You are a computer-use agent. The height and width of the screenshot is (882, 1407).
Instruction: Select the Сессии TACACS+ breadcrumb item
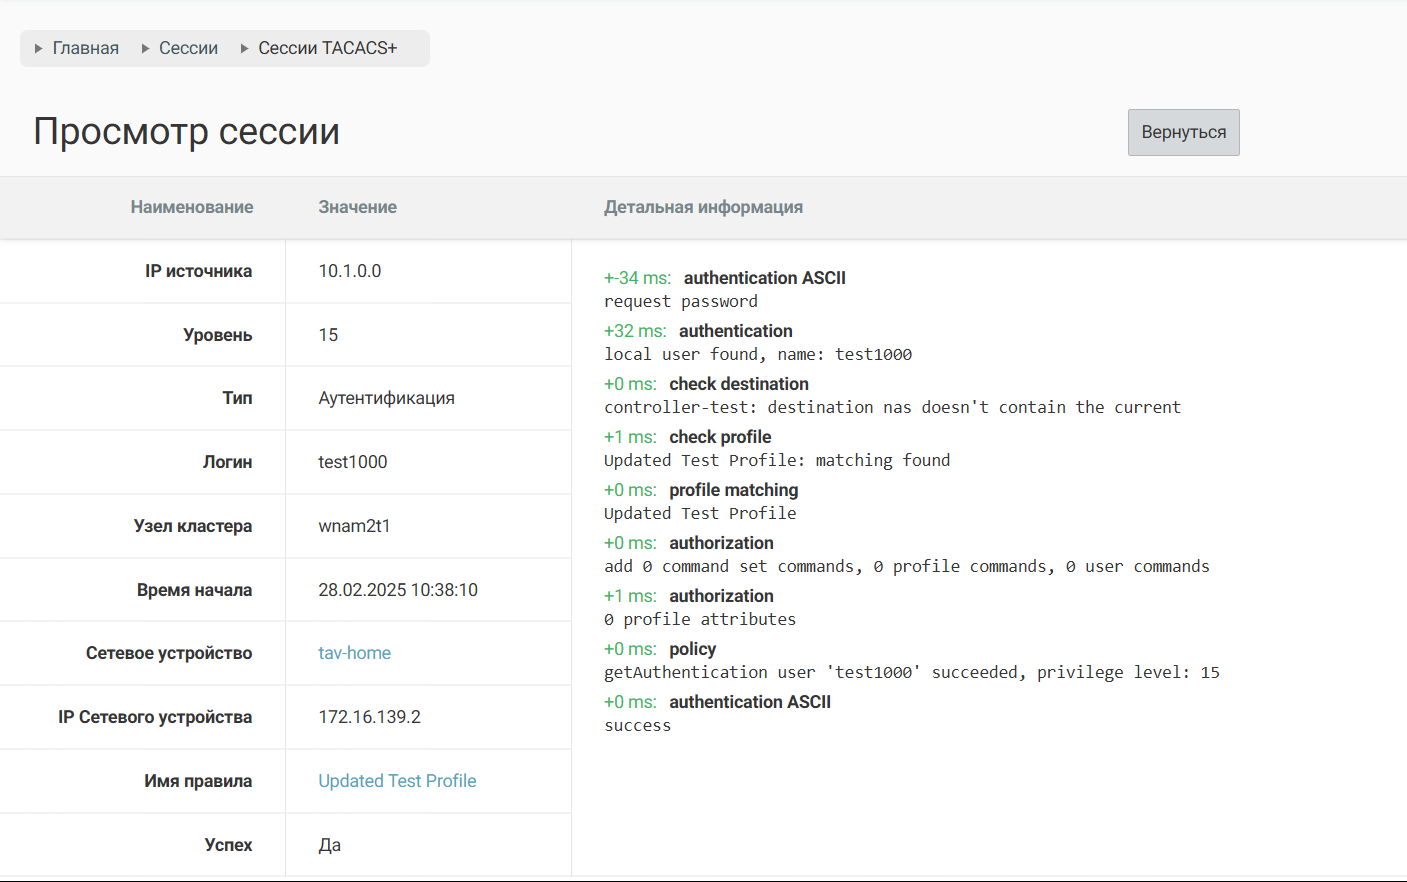click(x=327, y=48)
